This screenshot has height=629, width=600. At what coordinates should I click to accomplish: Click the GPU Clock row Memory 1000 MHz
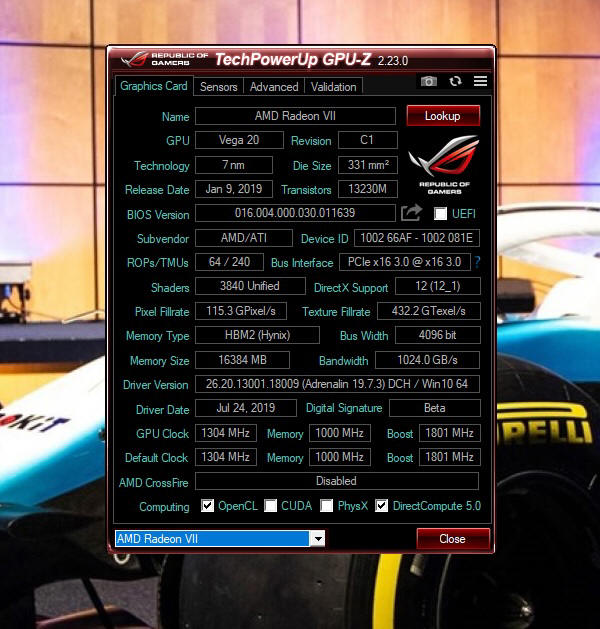(340, 433)
